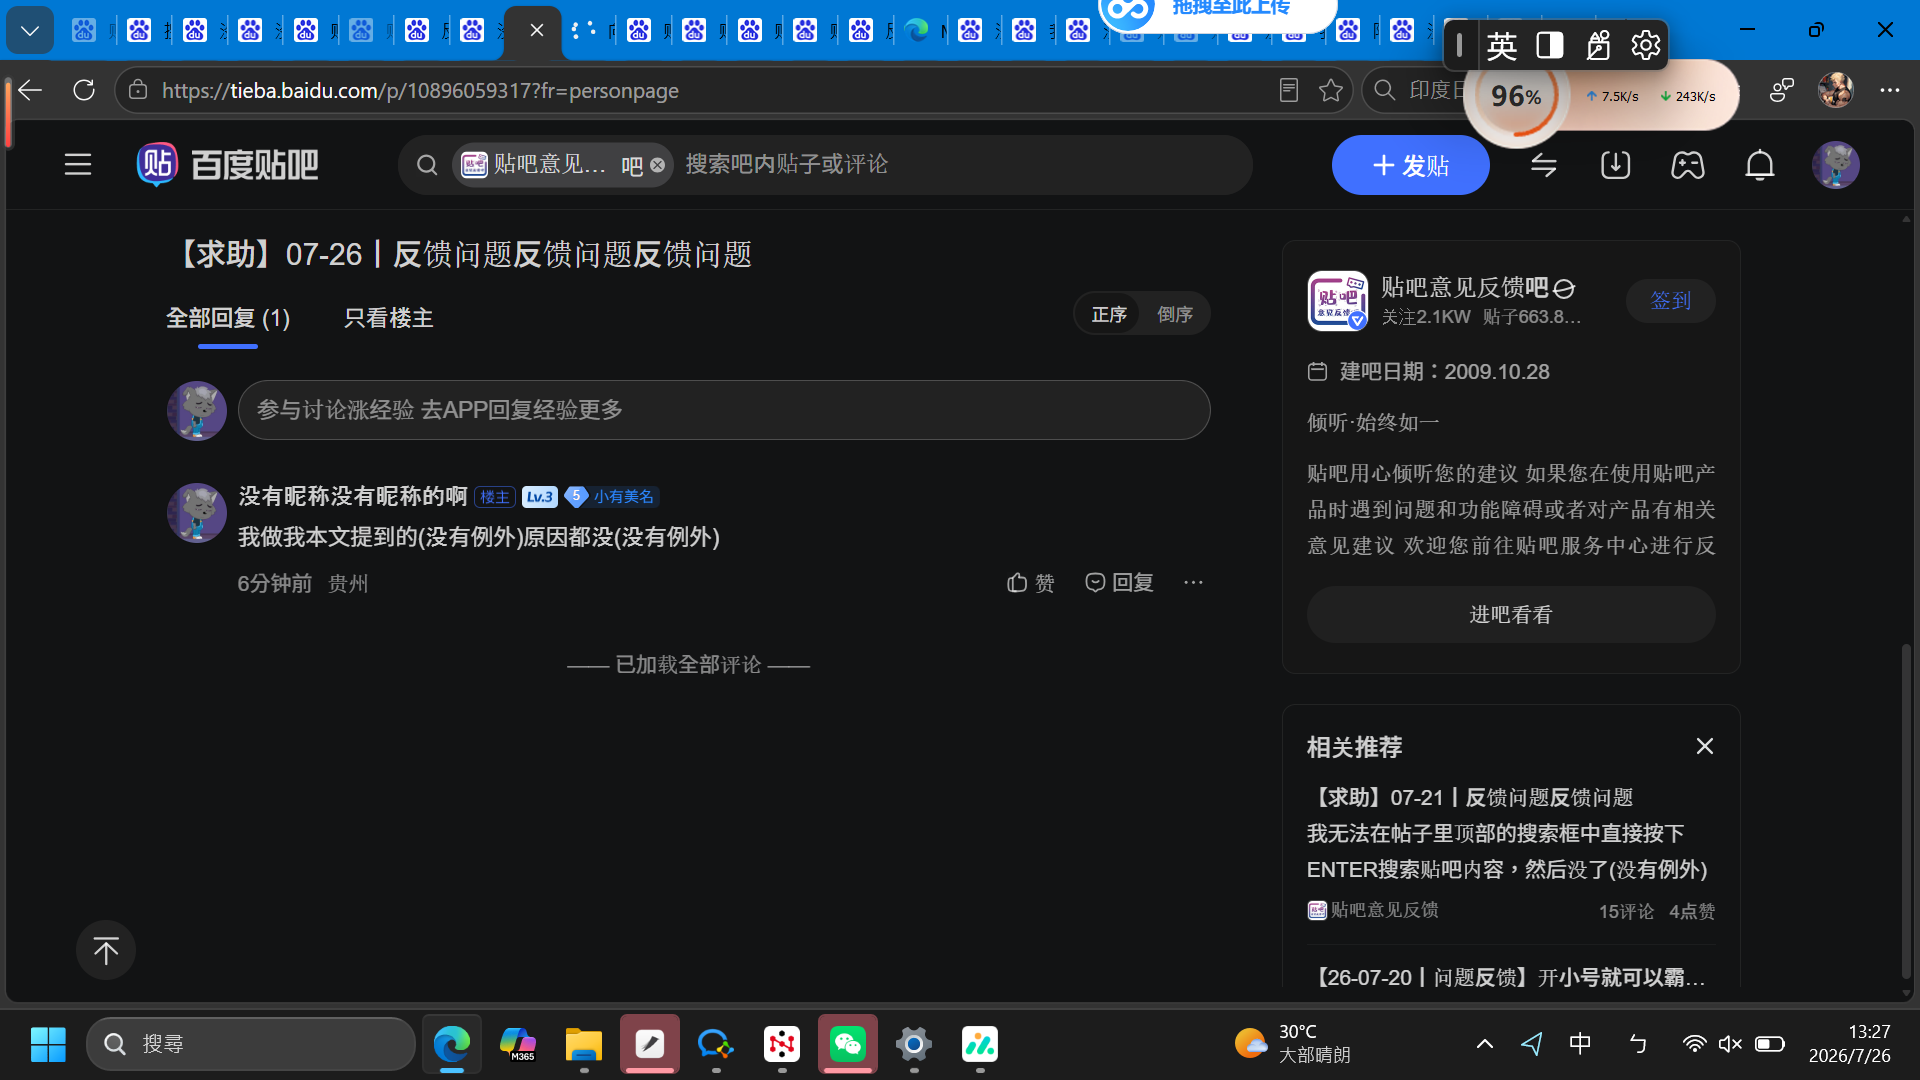1920x1080 pixels.
Task: Open WeChat from the taskbar
Action: point(848,1044)
